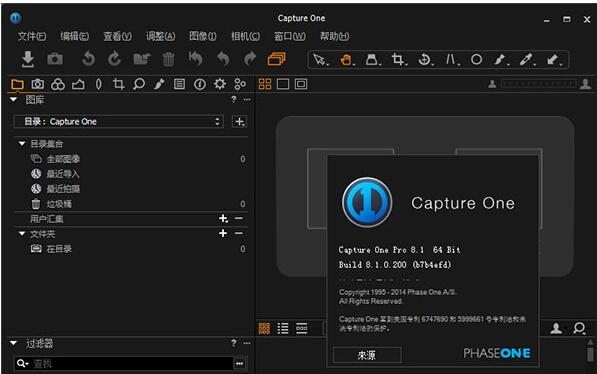Open the 目录: Capture One dropdown
The image size is (597, 374).
119,121
